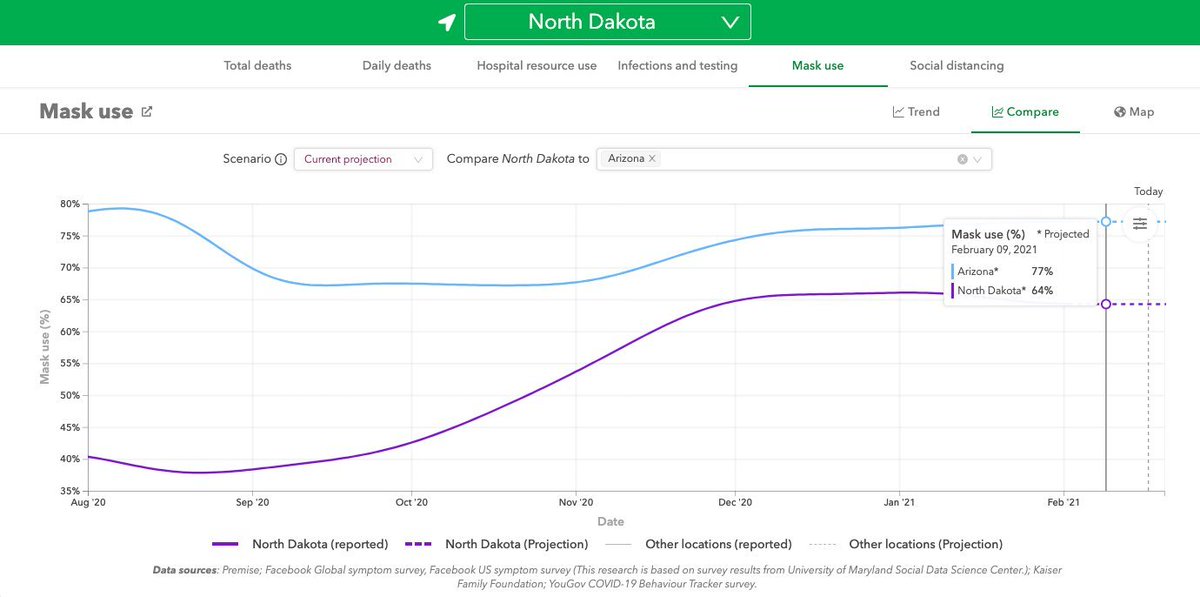1200x597 pixels.
Task: Click the Social distancing label
Action: tap(956, 65)
